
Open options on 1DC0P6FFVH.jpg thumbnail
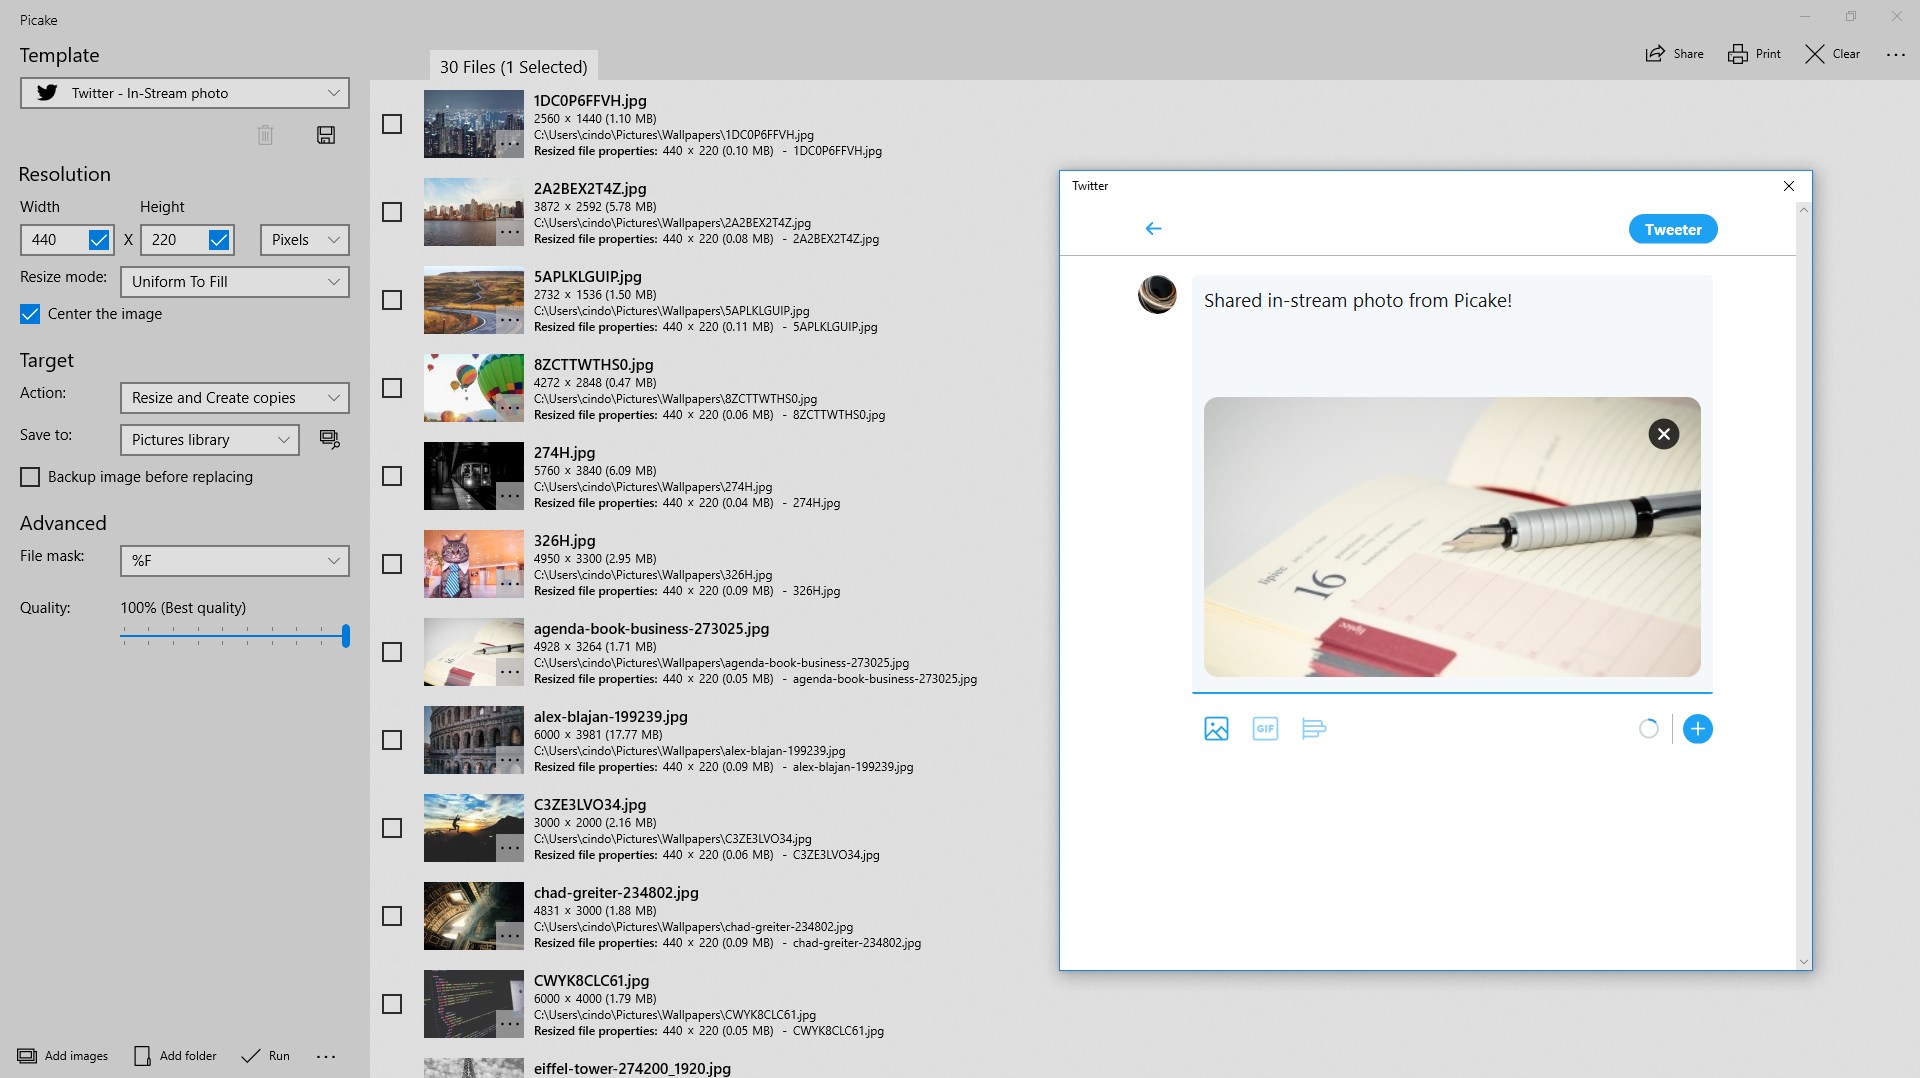coord(510,144)
